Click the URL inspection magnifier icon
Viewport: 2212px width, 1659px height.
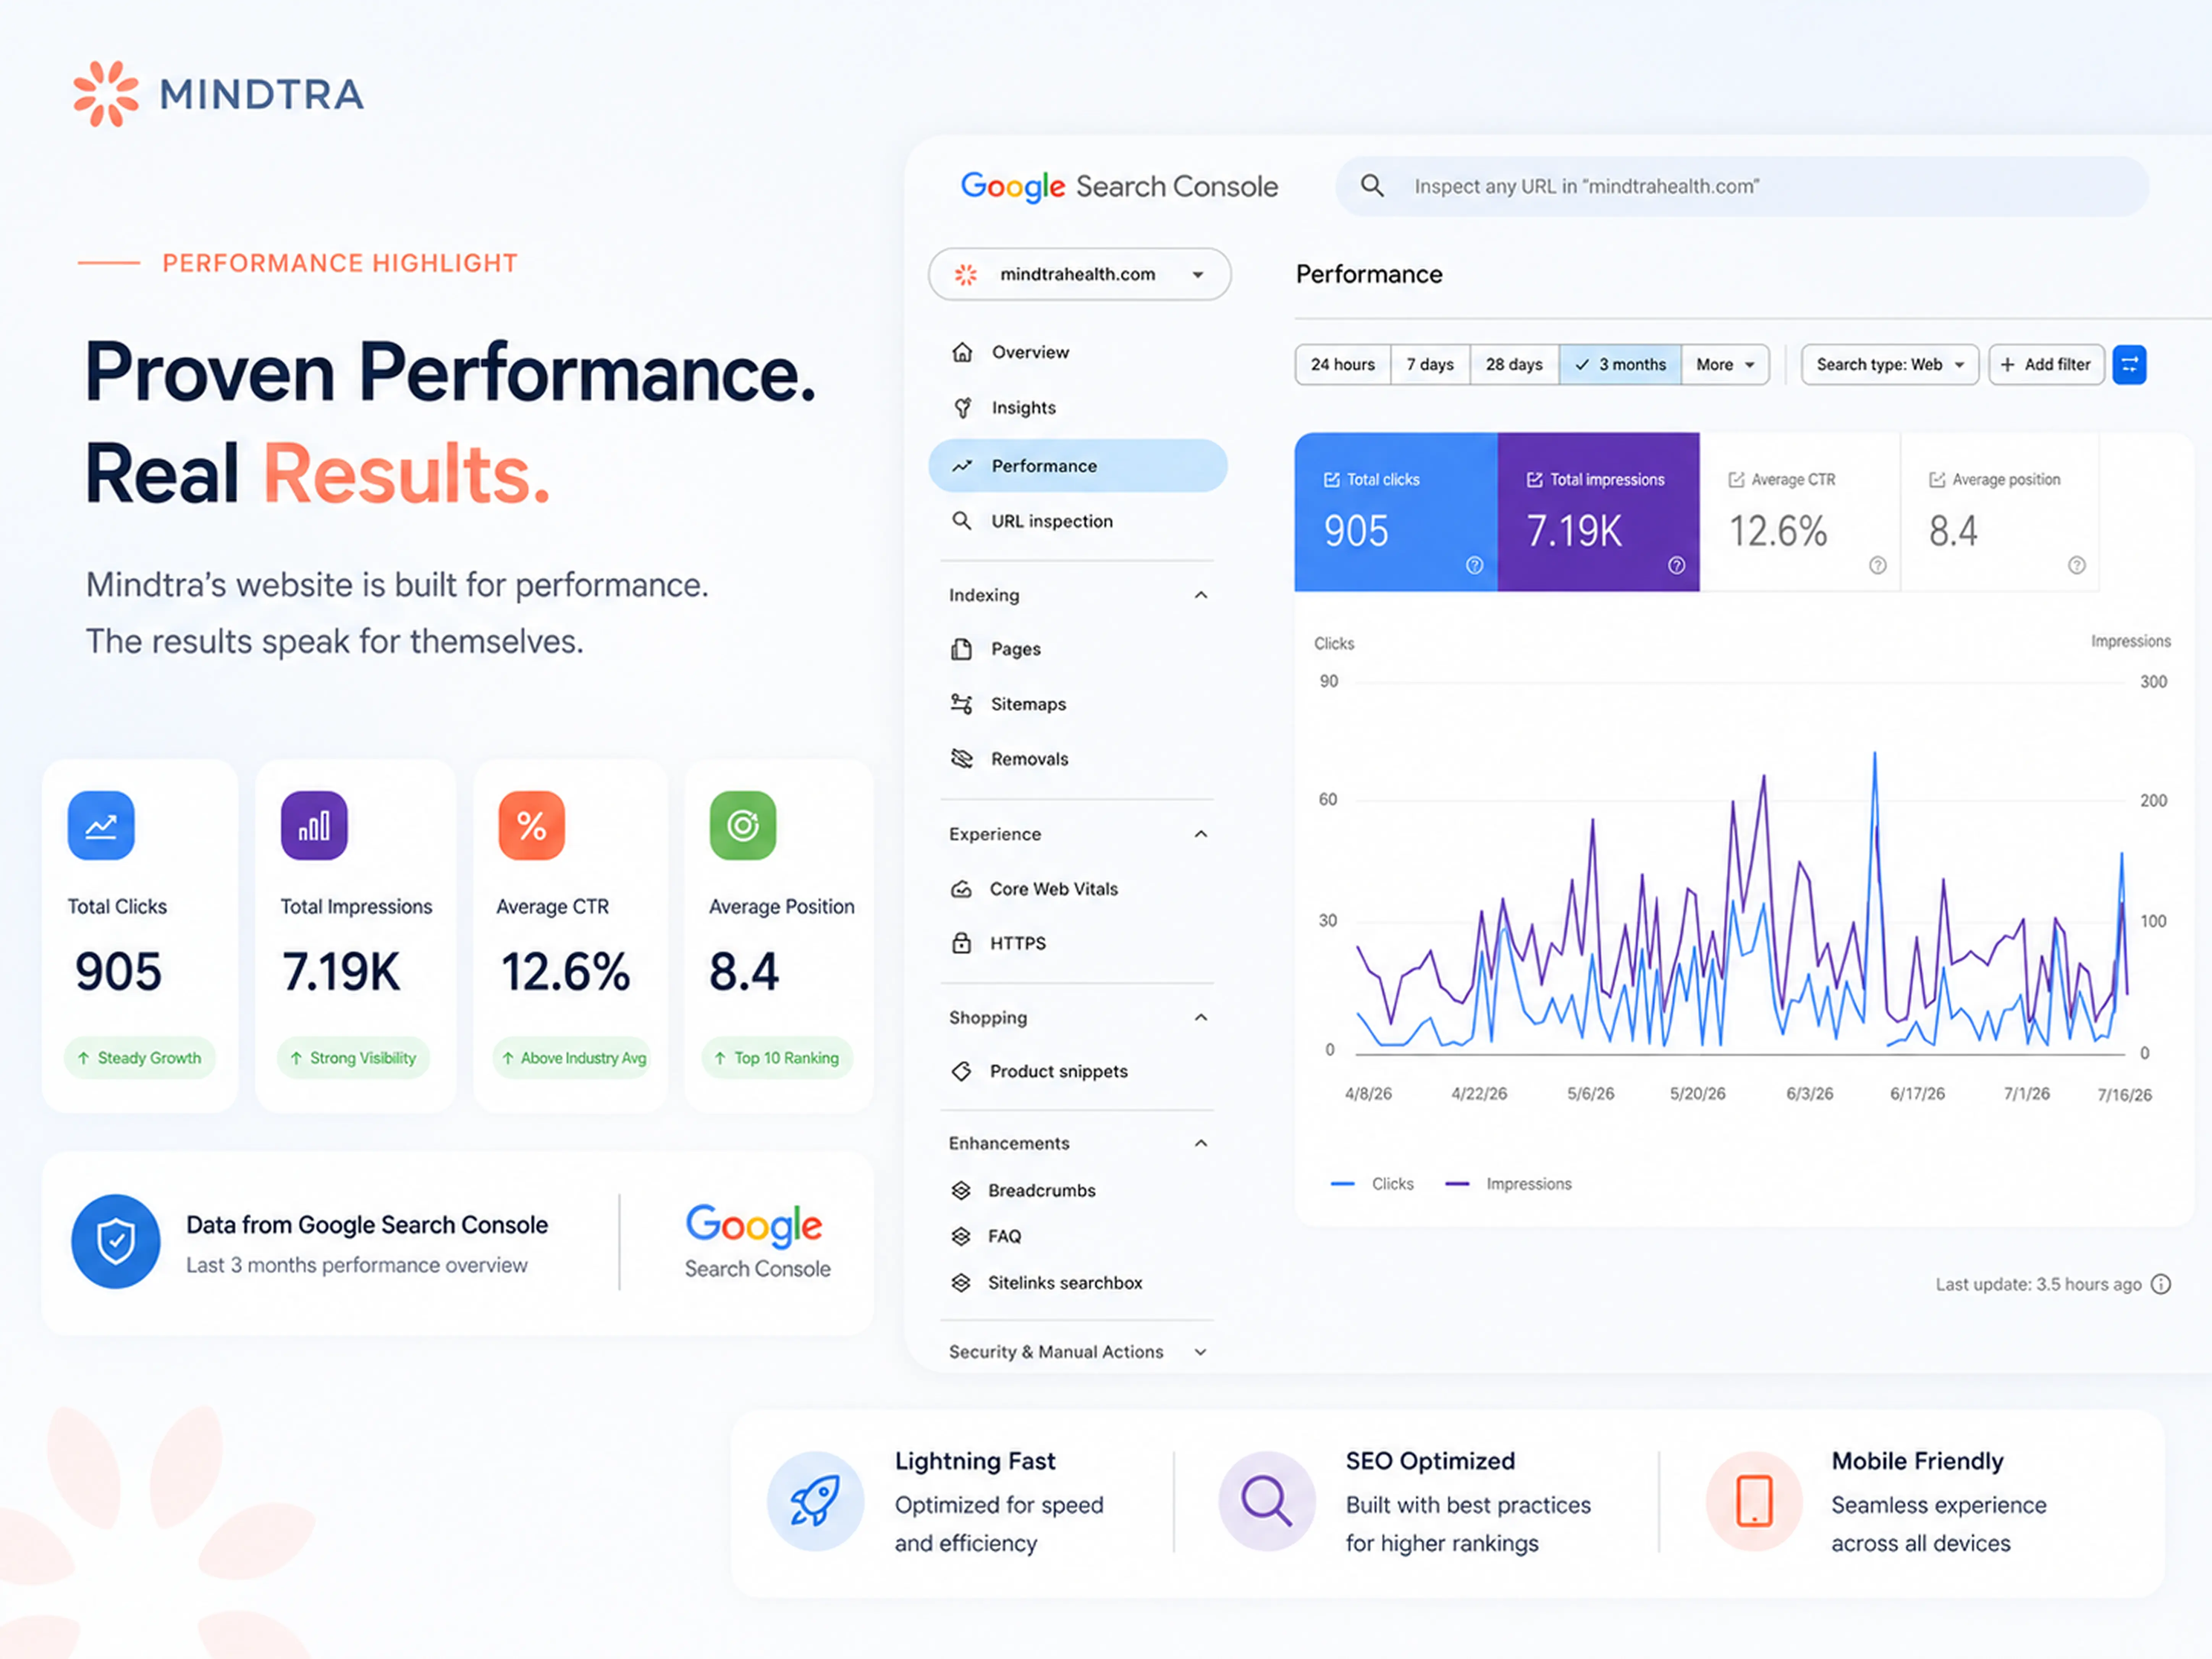tap(962, 521)
